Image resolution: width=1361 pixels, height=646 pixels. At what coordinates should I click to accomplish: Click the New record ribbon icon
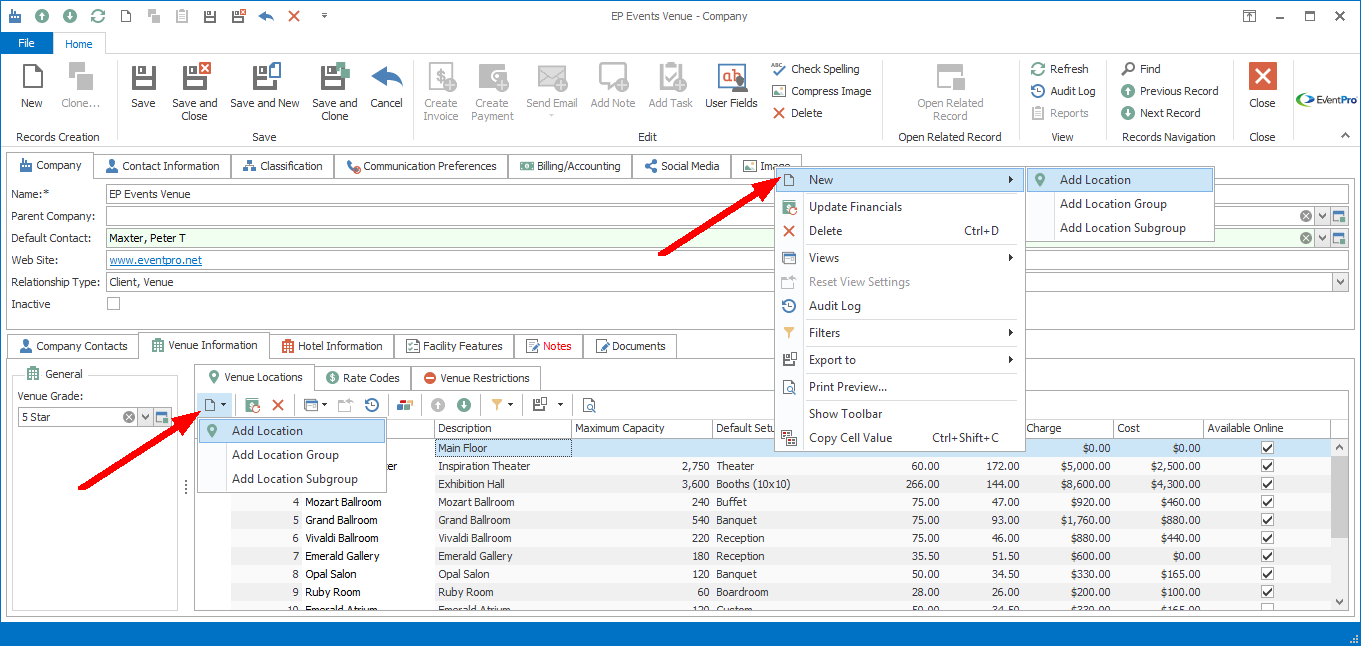pos(32,86)
